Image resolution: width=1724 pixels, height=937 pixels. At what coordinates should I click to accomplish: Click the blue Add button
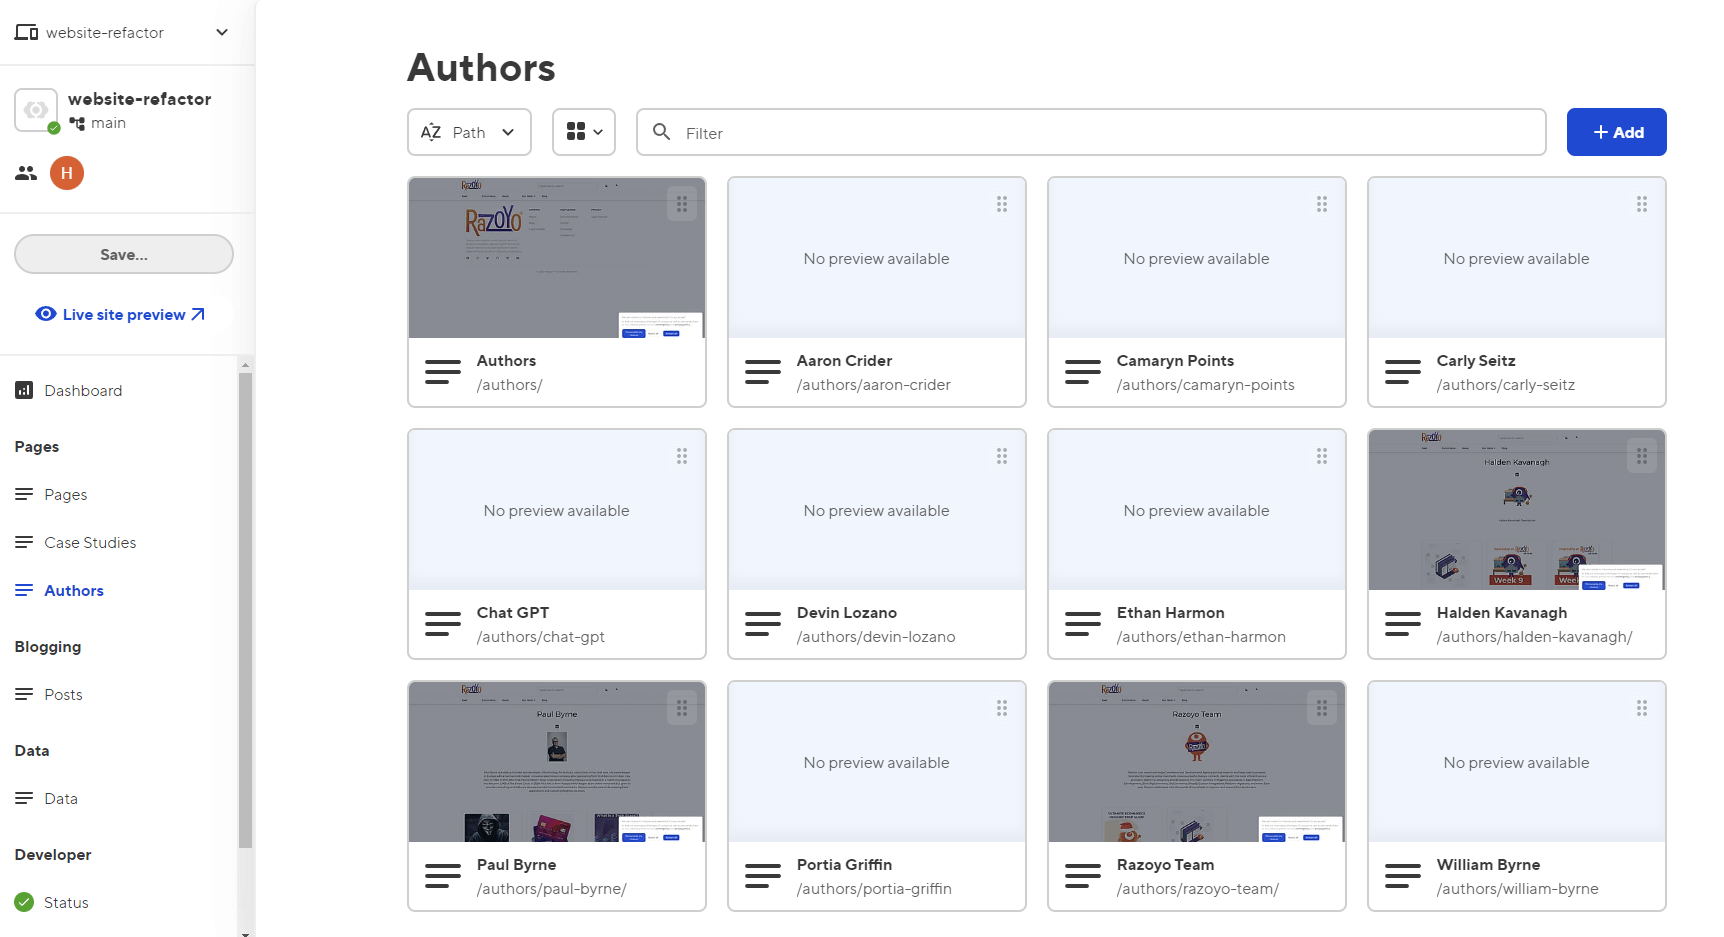[x=1616, y=132]
